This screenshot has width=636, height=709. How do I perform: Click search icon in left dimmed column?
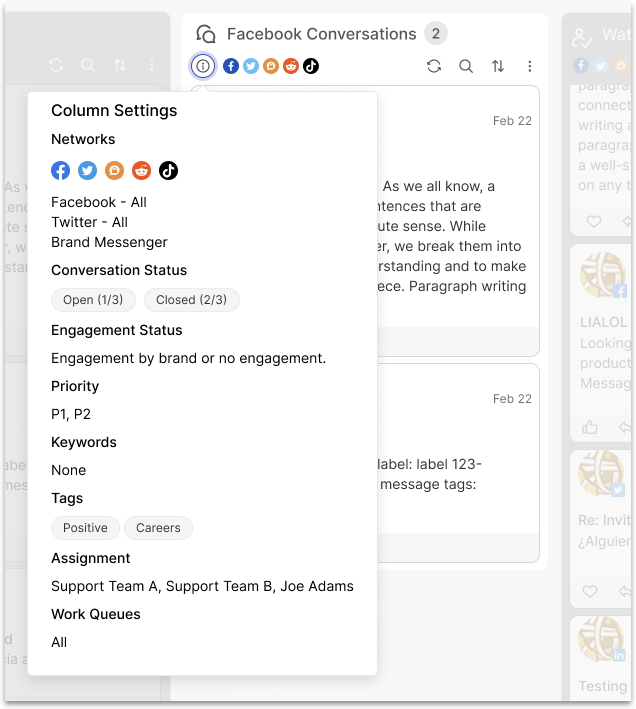click(88, 65)
